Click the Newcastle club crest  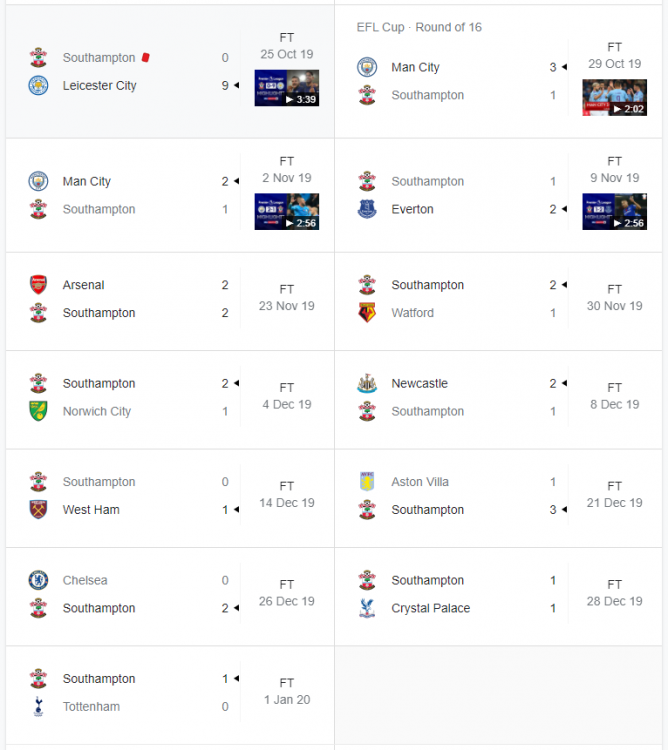367,383
